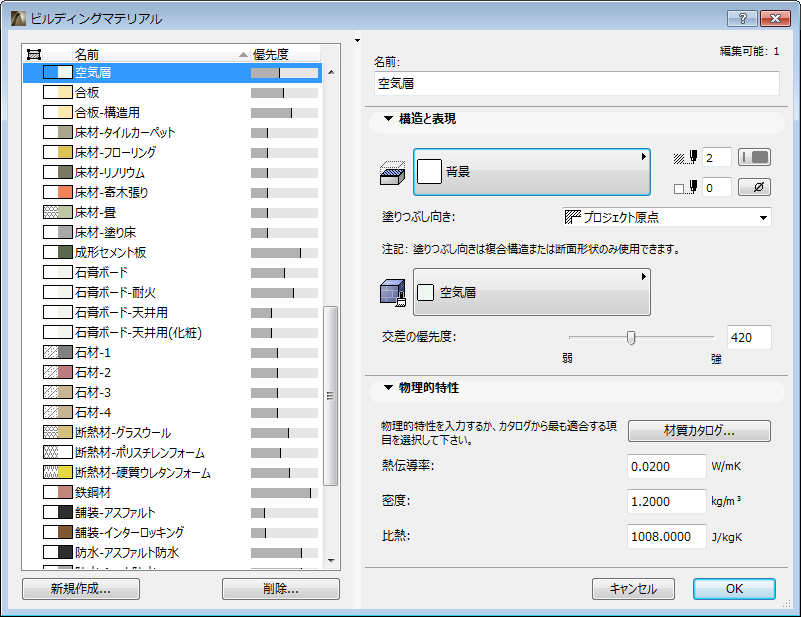Click the surface material paint icon
801x617 pixels.
[393, 293]
